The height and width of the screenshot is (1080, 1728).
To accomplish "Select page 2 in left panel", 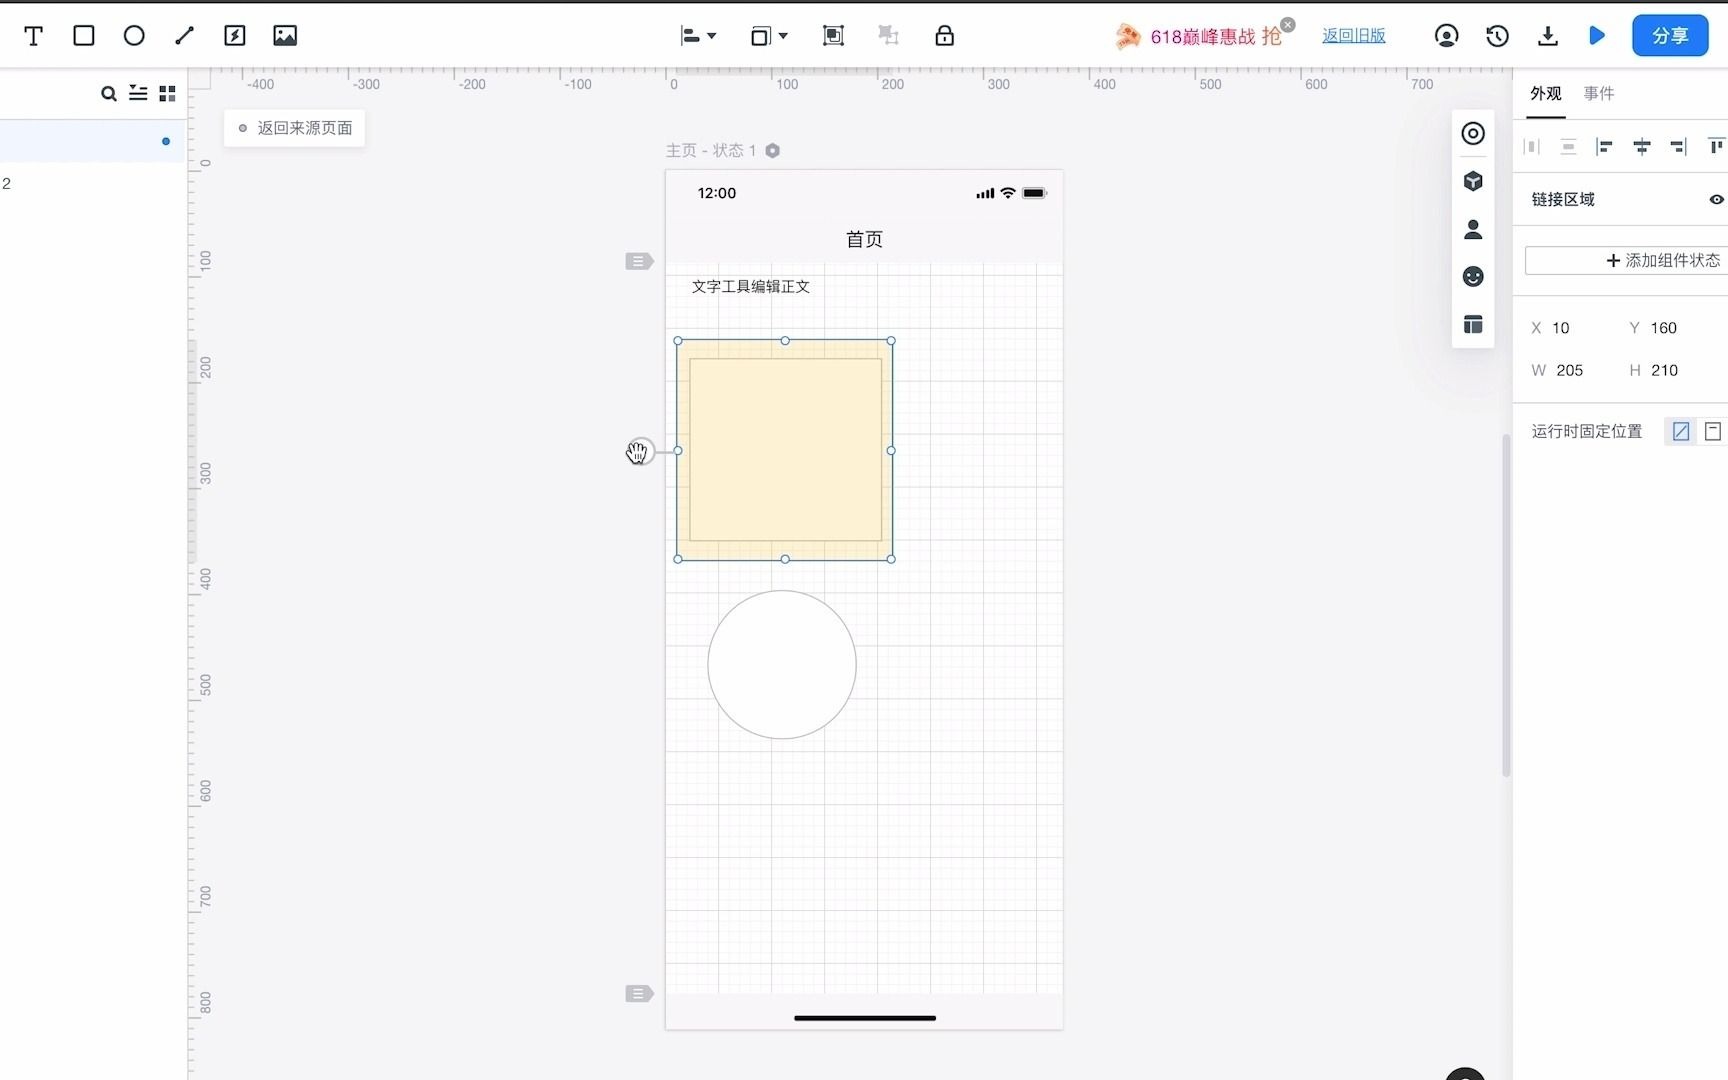I will (93, 184).
